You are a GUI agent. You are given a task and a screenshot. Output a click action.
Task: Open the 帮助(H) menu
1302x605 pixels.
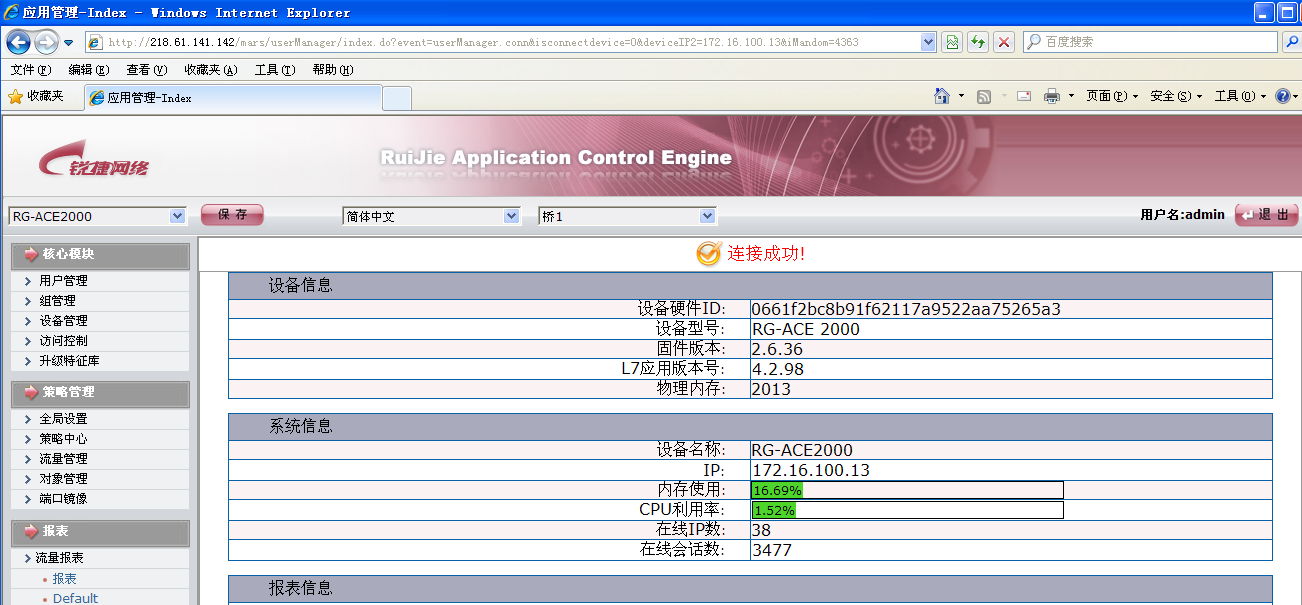click(333, 69)
